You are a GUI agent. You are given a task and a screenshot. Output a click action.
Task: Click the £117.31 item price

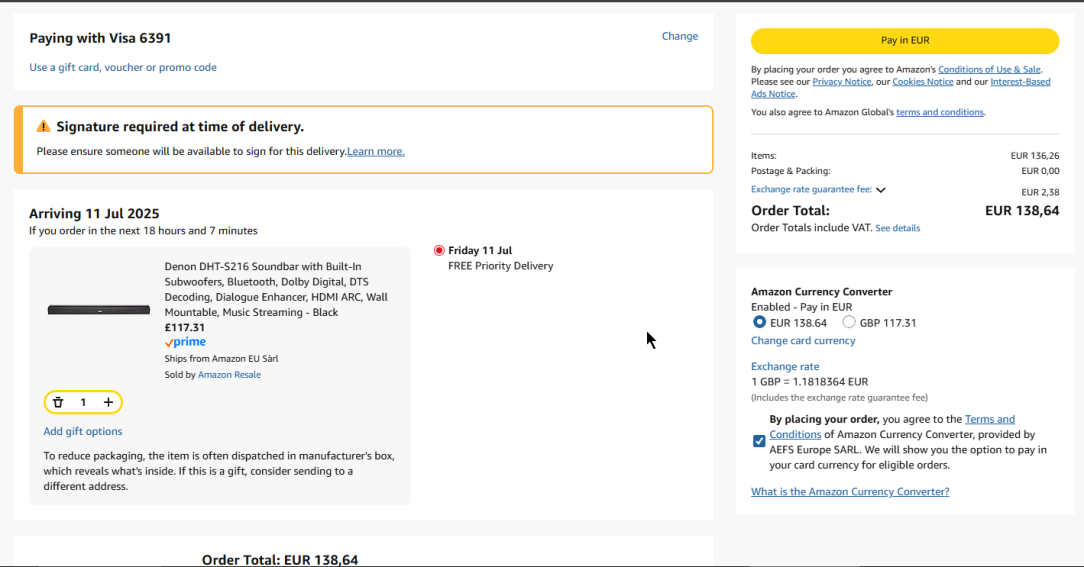[185, 328]
